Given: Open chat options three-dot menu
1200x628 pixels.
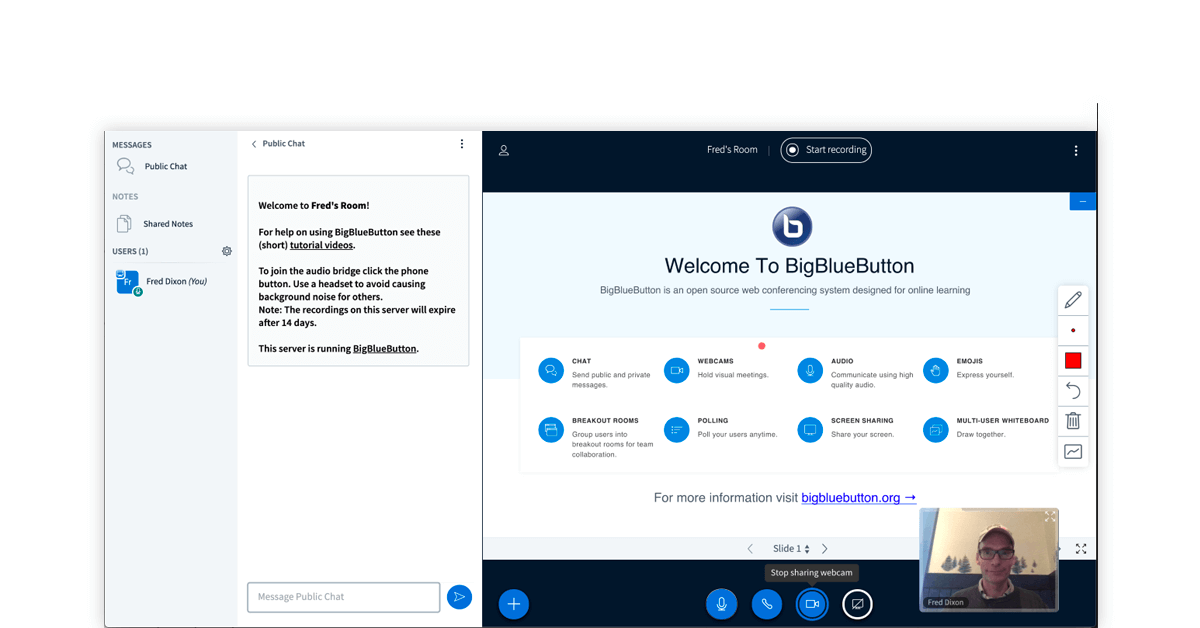Looking at the screenshot, I should (x=462, y=144).
